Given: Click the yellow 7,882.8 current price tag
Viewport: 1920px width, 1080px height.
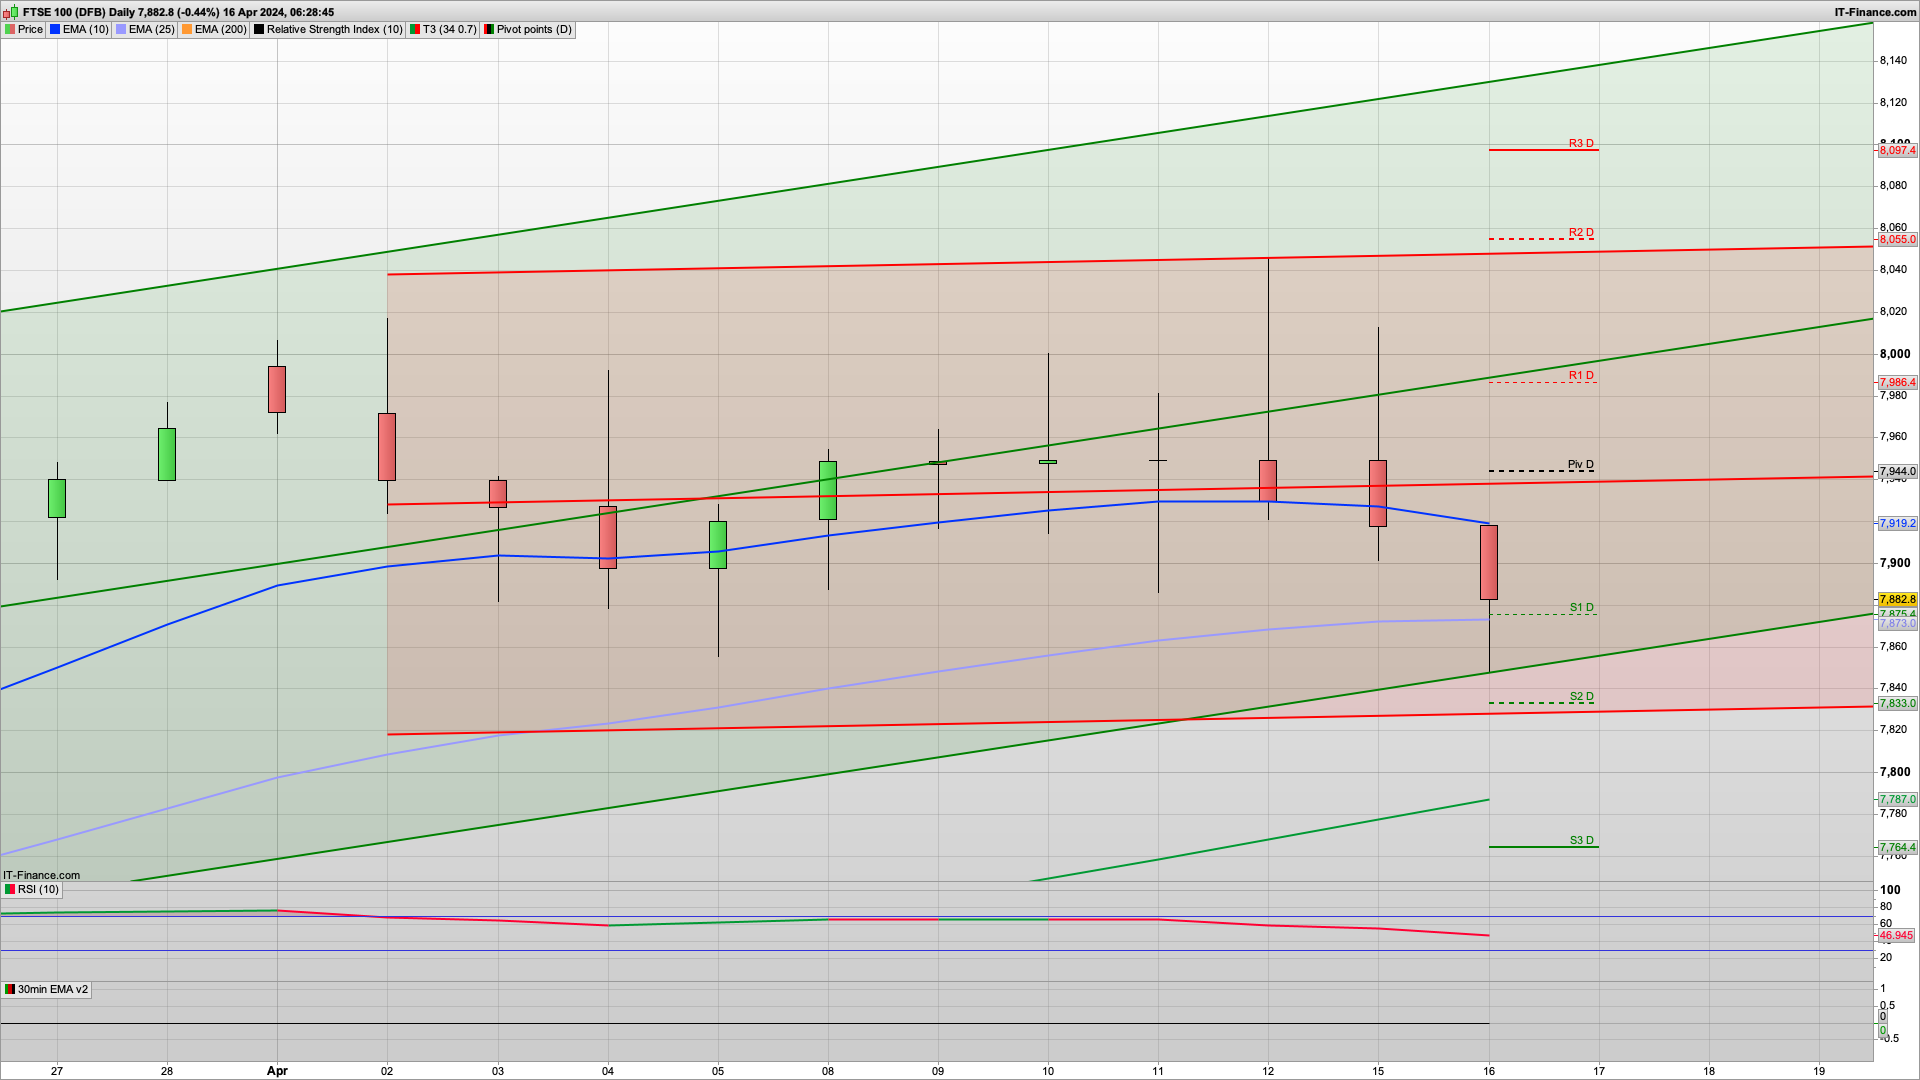Looking at the screenshot, I should tap(1897, 599).
